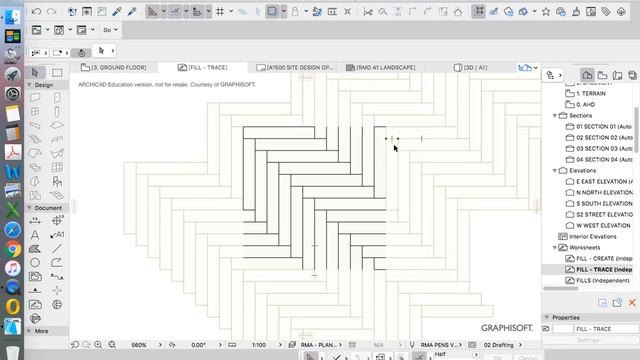The width and height of the screenshot is (640, 360).
Task: Select the Stair tool
Action: pos(35,139)
